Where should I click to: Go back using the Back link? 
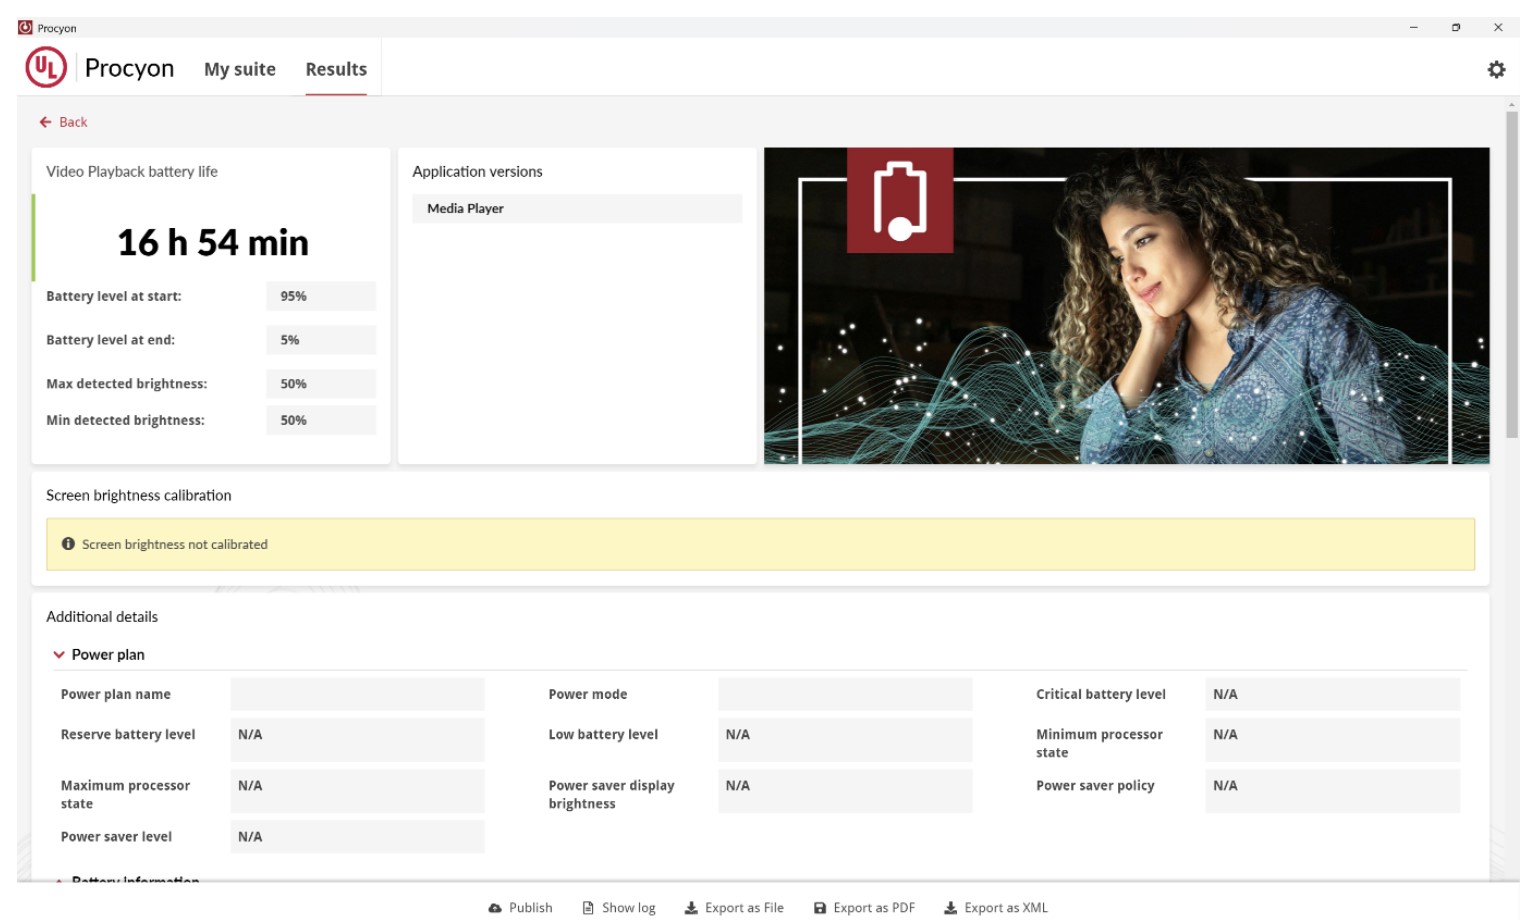[x=73, y=122]
